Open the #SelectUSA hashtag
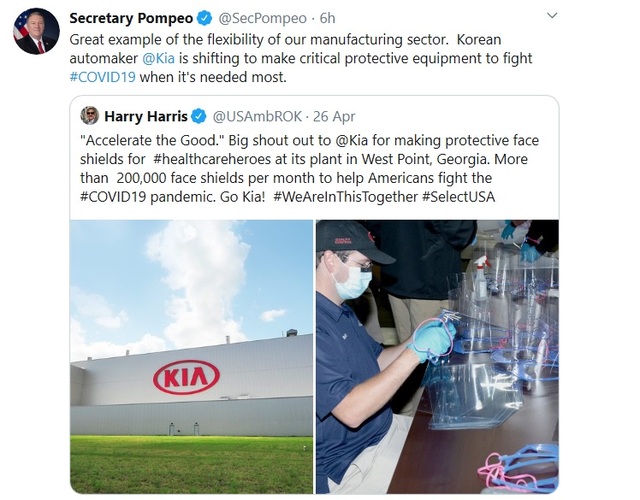 click(458, 197)
